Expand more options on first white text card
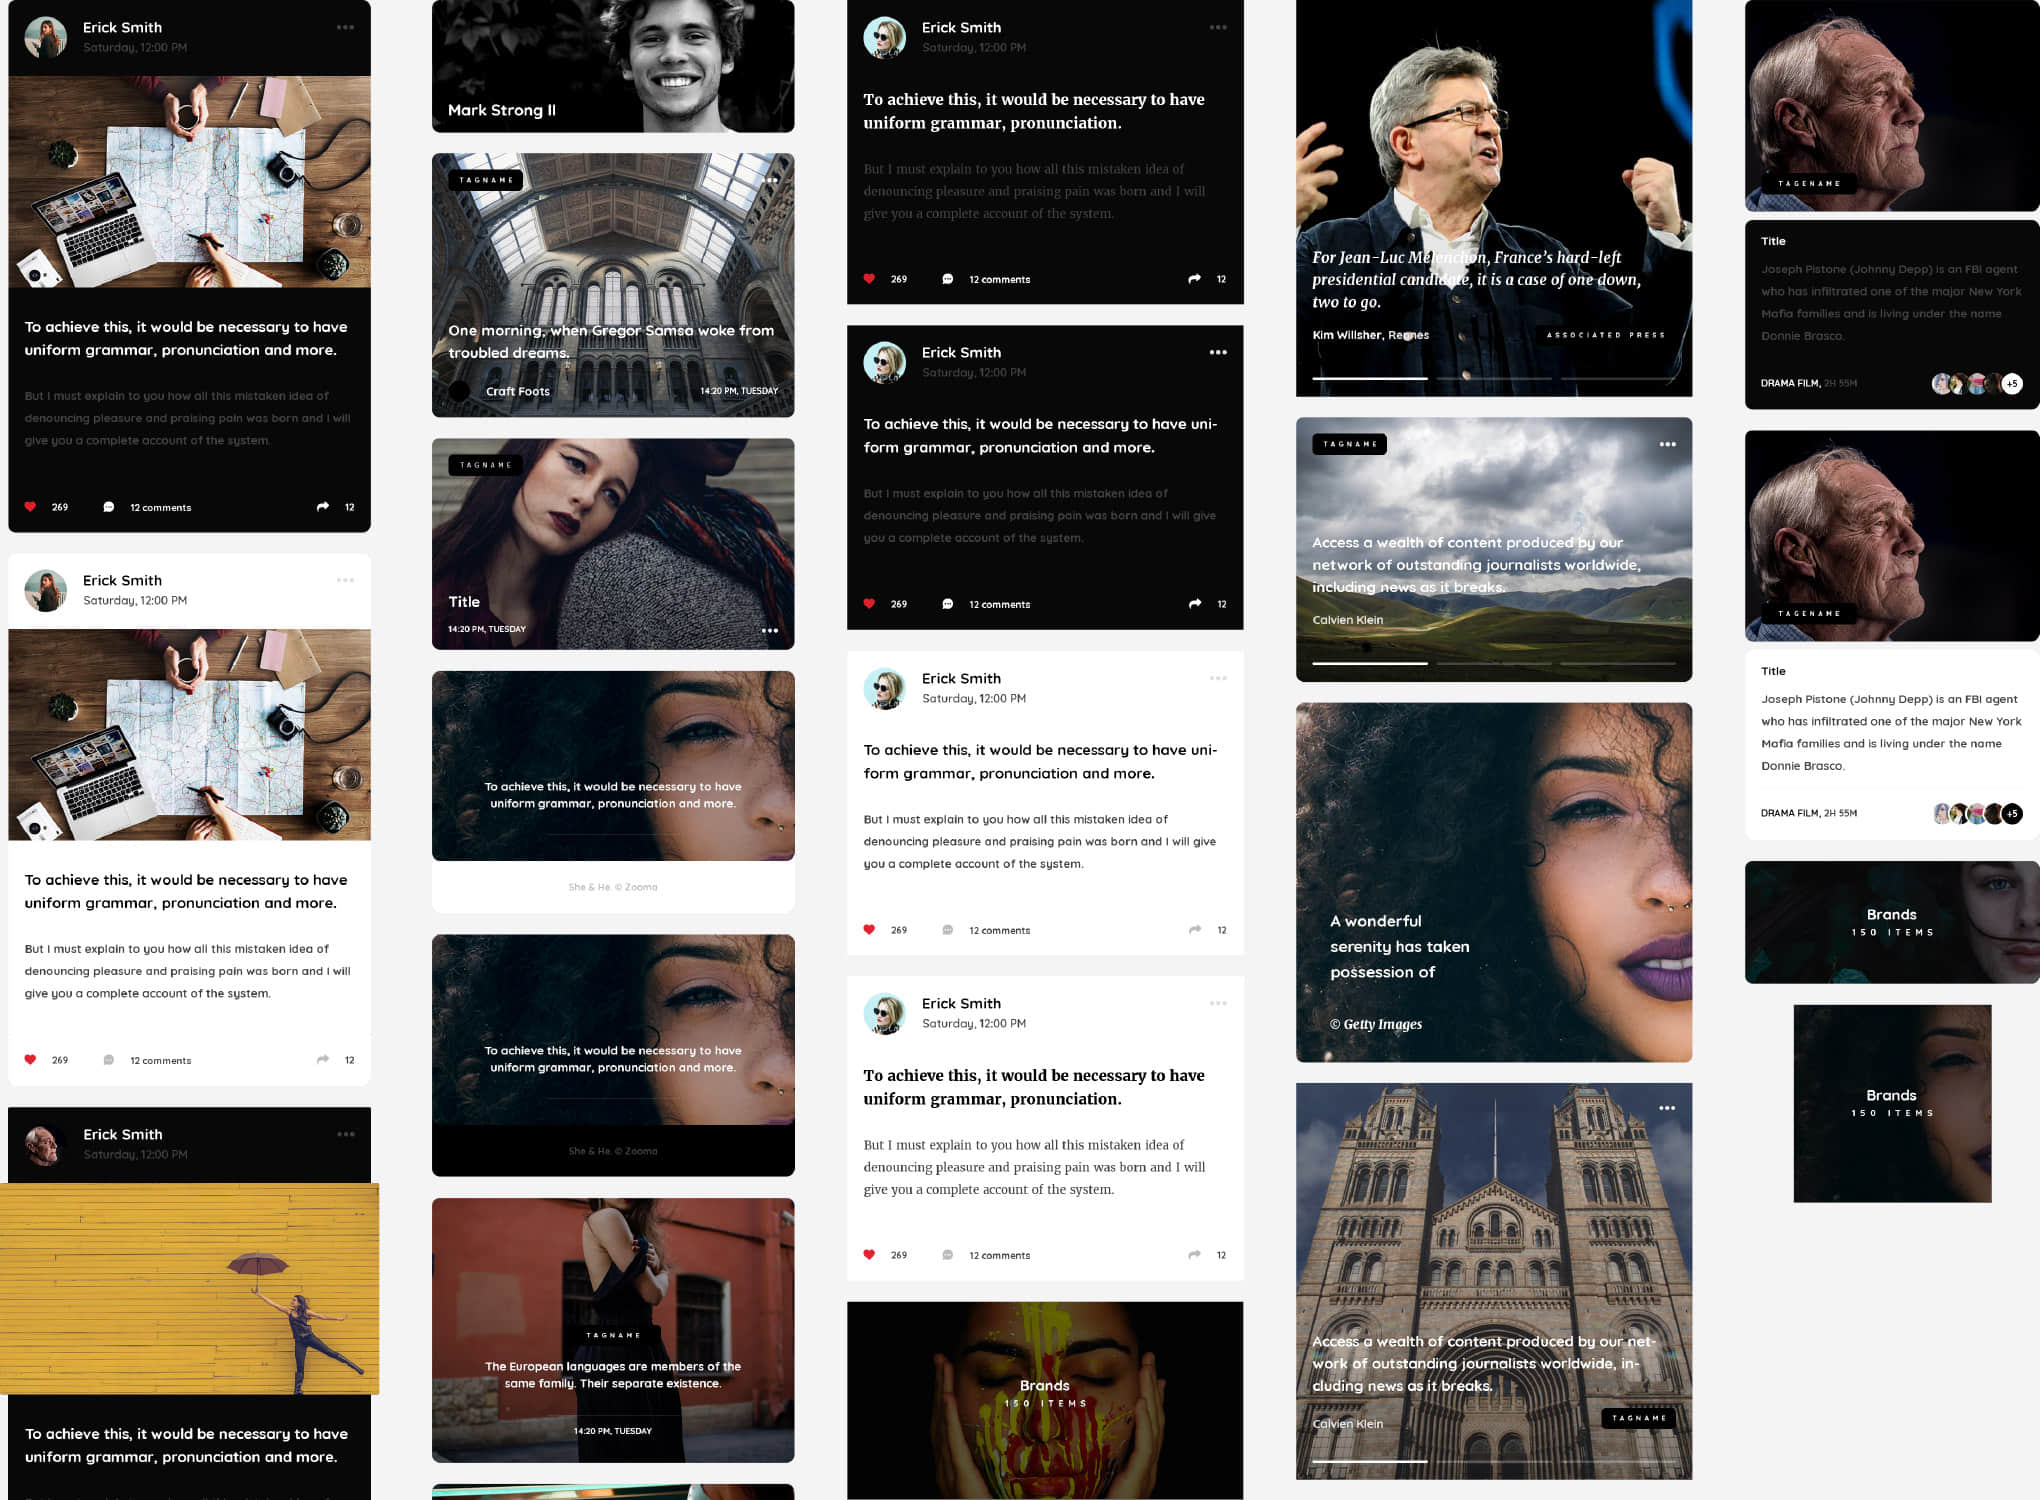 click(1217, 678)
